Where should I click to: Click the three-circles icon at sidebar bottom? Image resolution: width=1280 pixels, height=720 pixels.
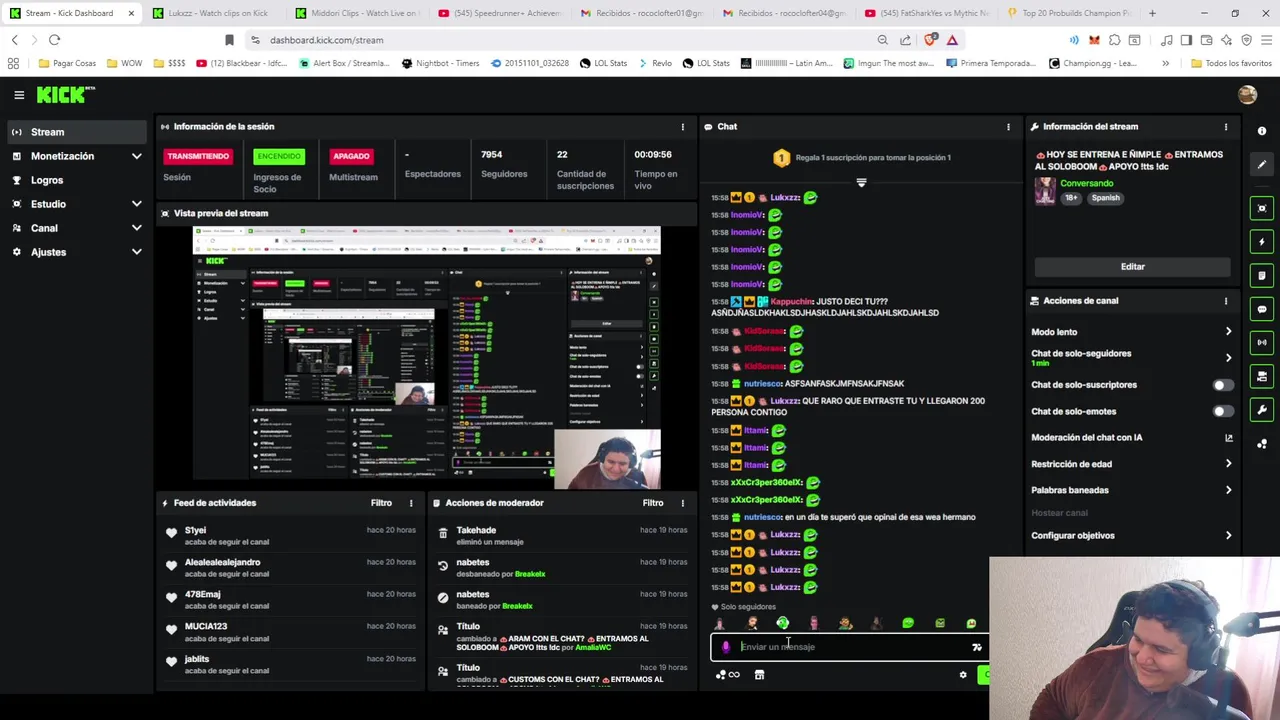click(x=1262, y=444)
